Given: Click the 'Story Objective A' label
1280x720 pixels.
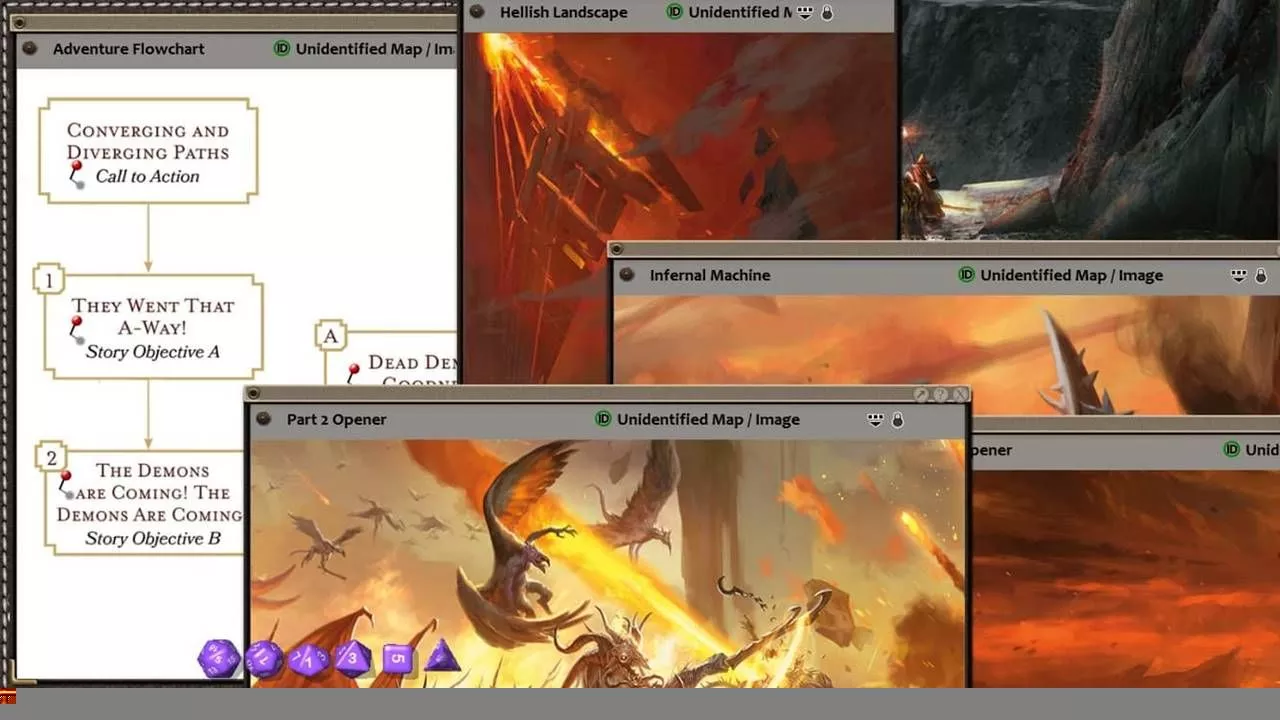Looking at the screenshot, I should click(153, 351).
